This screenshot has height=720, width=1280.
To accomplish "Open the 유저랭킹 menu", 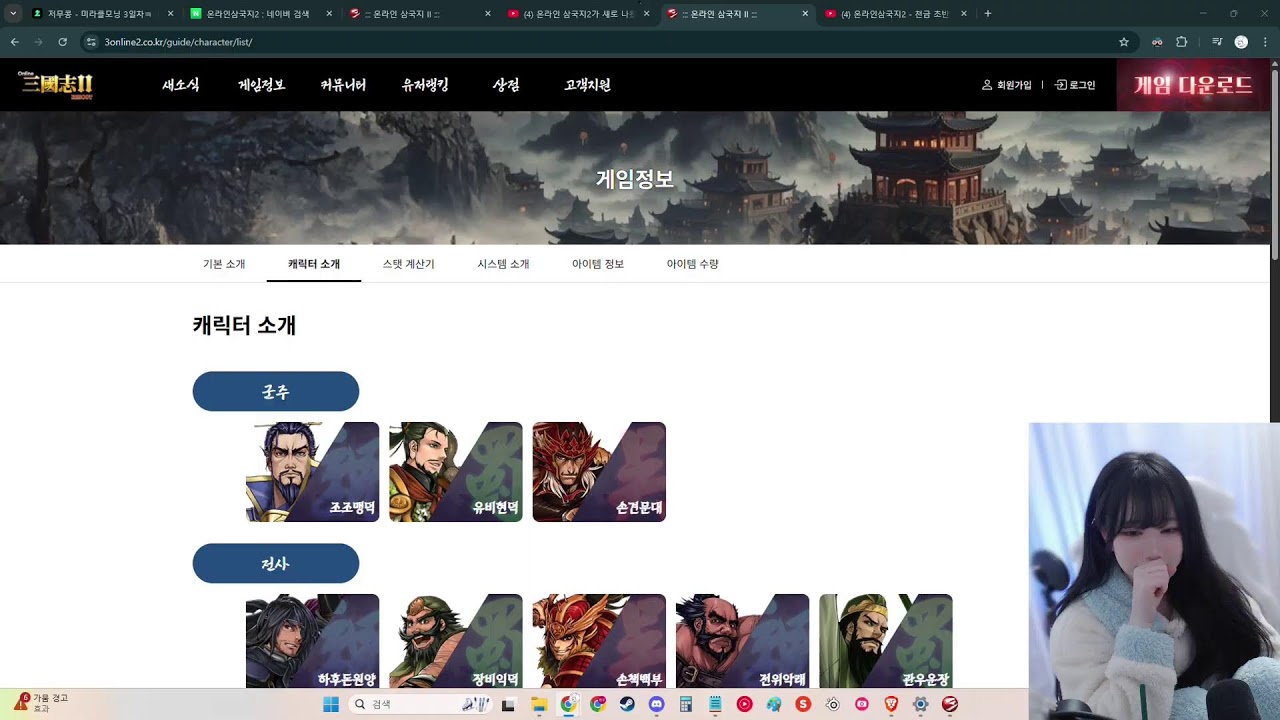I will tap(425, 85).
